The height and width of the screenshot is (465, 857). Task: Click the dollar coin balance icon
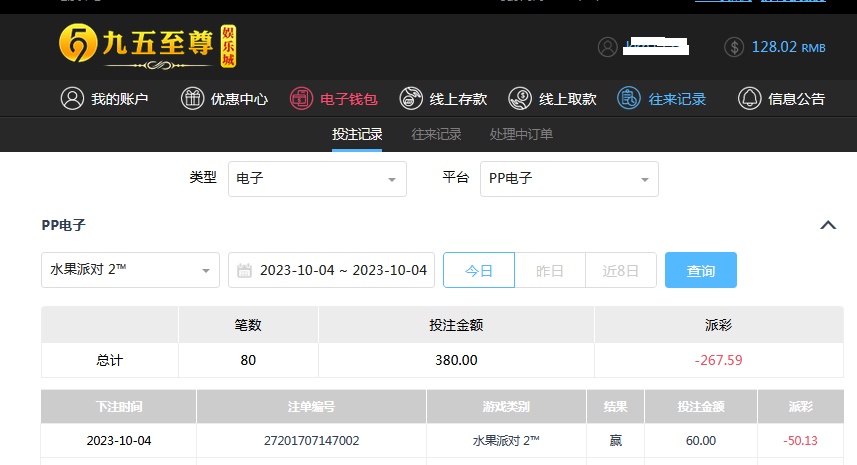click(734, 47)
